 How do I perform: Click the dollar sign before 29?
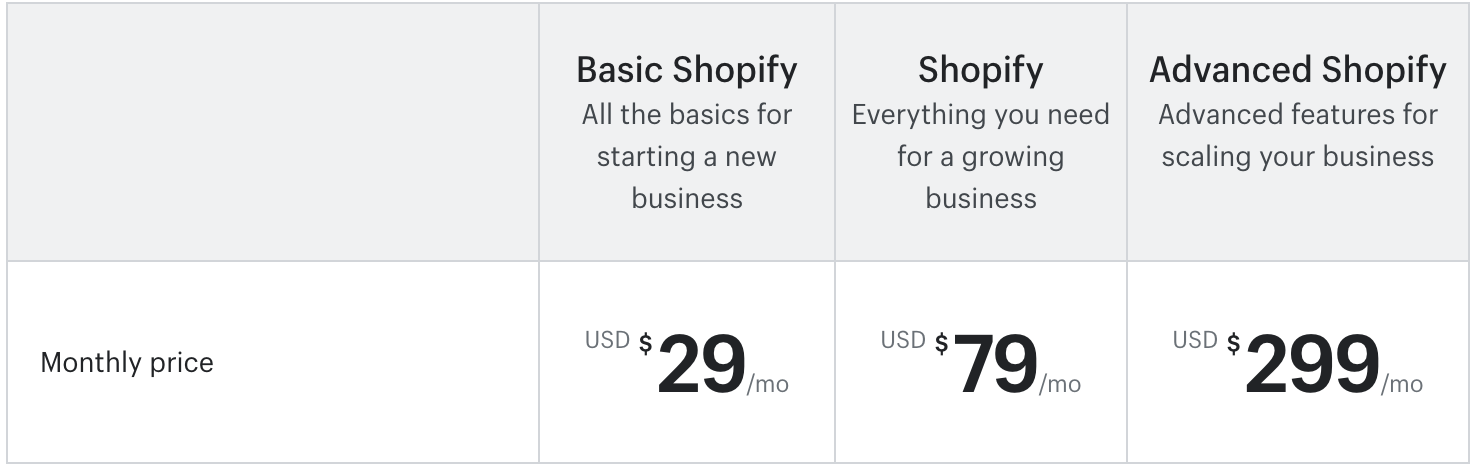(646, 344)
